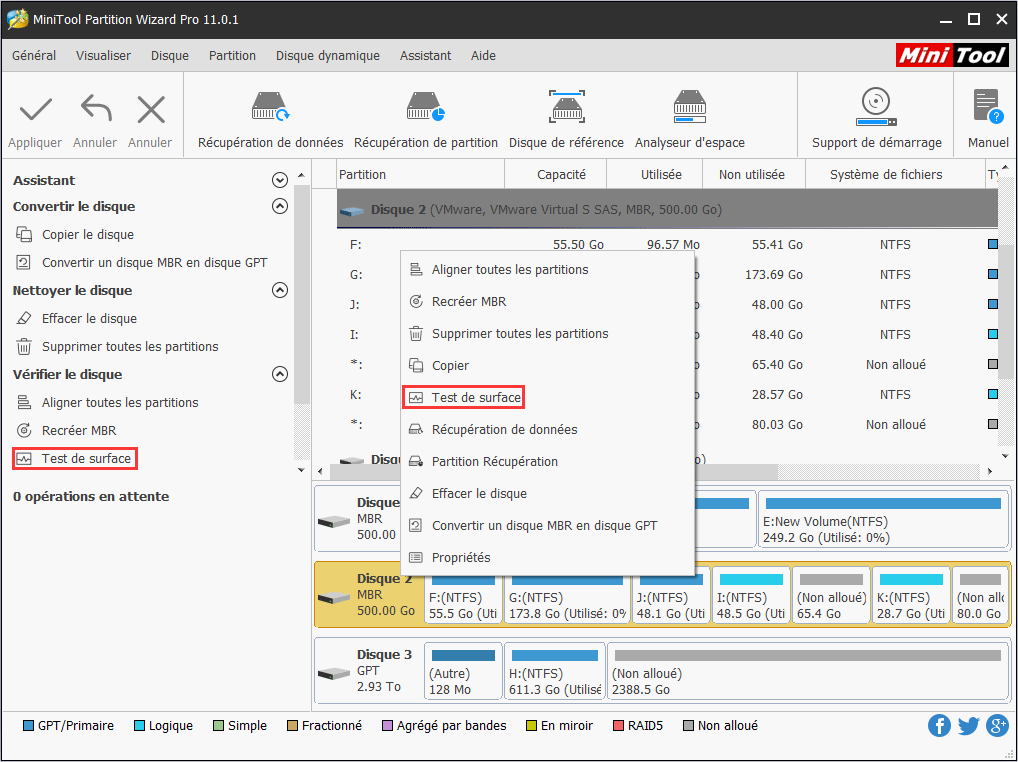Screen dimensions: 1018x762
Task: Sort by the Partition column header
Action: 421,175
